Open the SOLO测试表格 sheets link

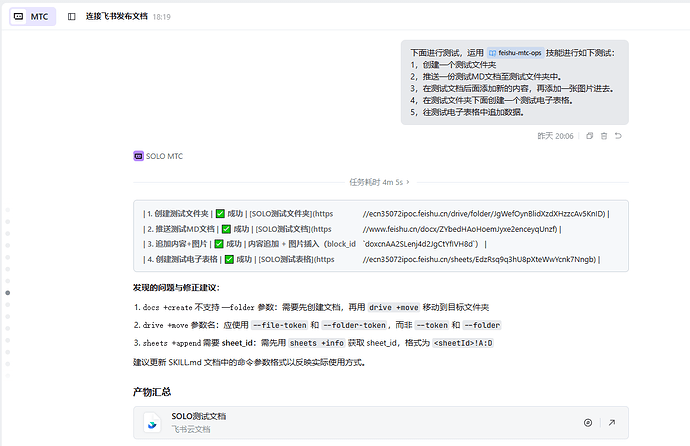(x=479, y=260)
